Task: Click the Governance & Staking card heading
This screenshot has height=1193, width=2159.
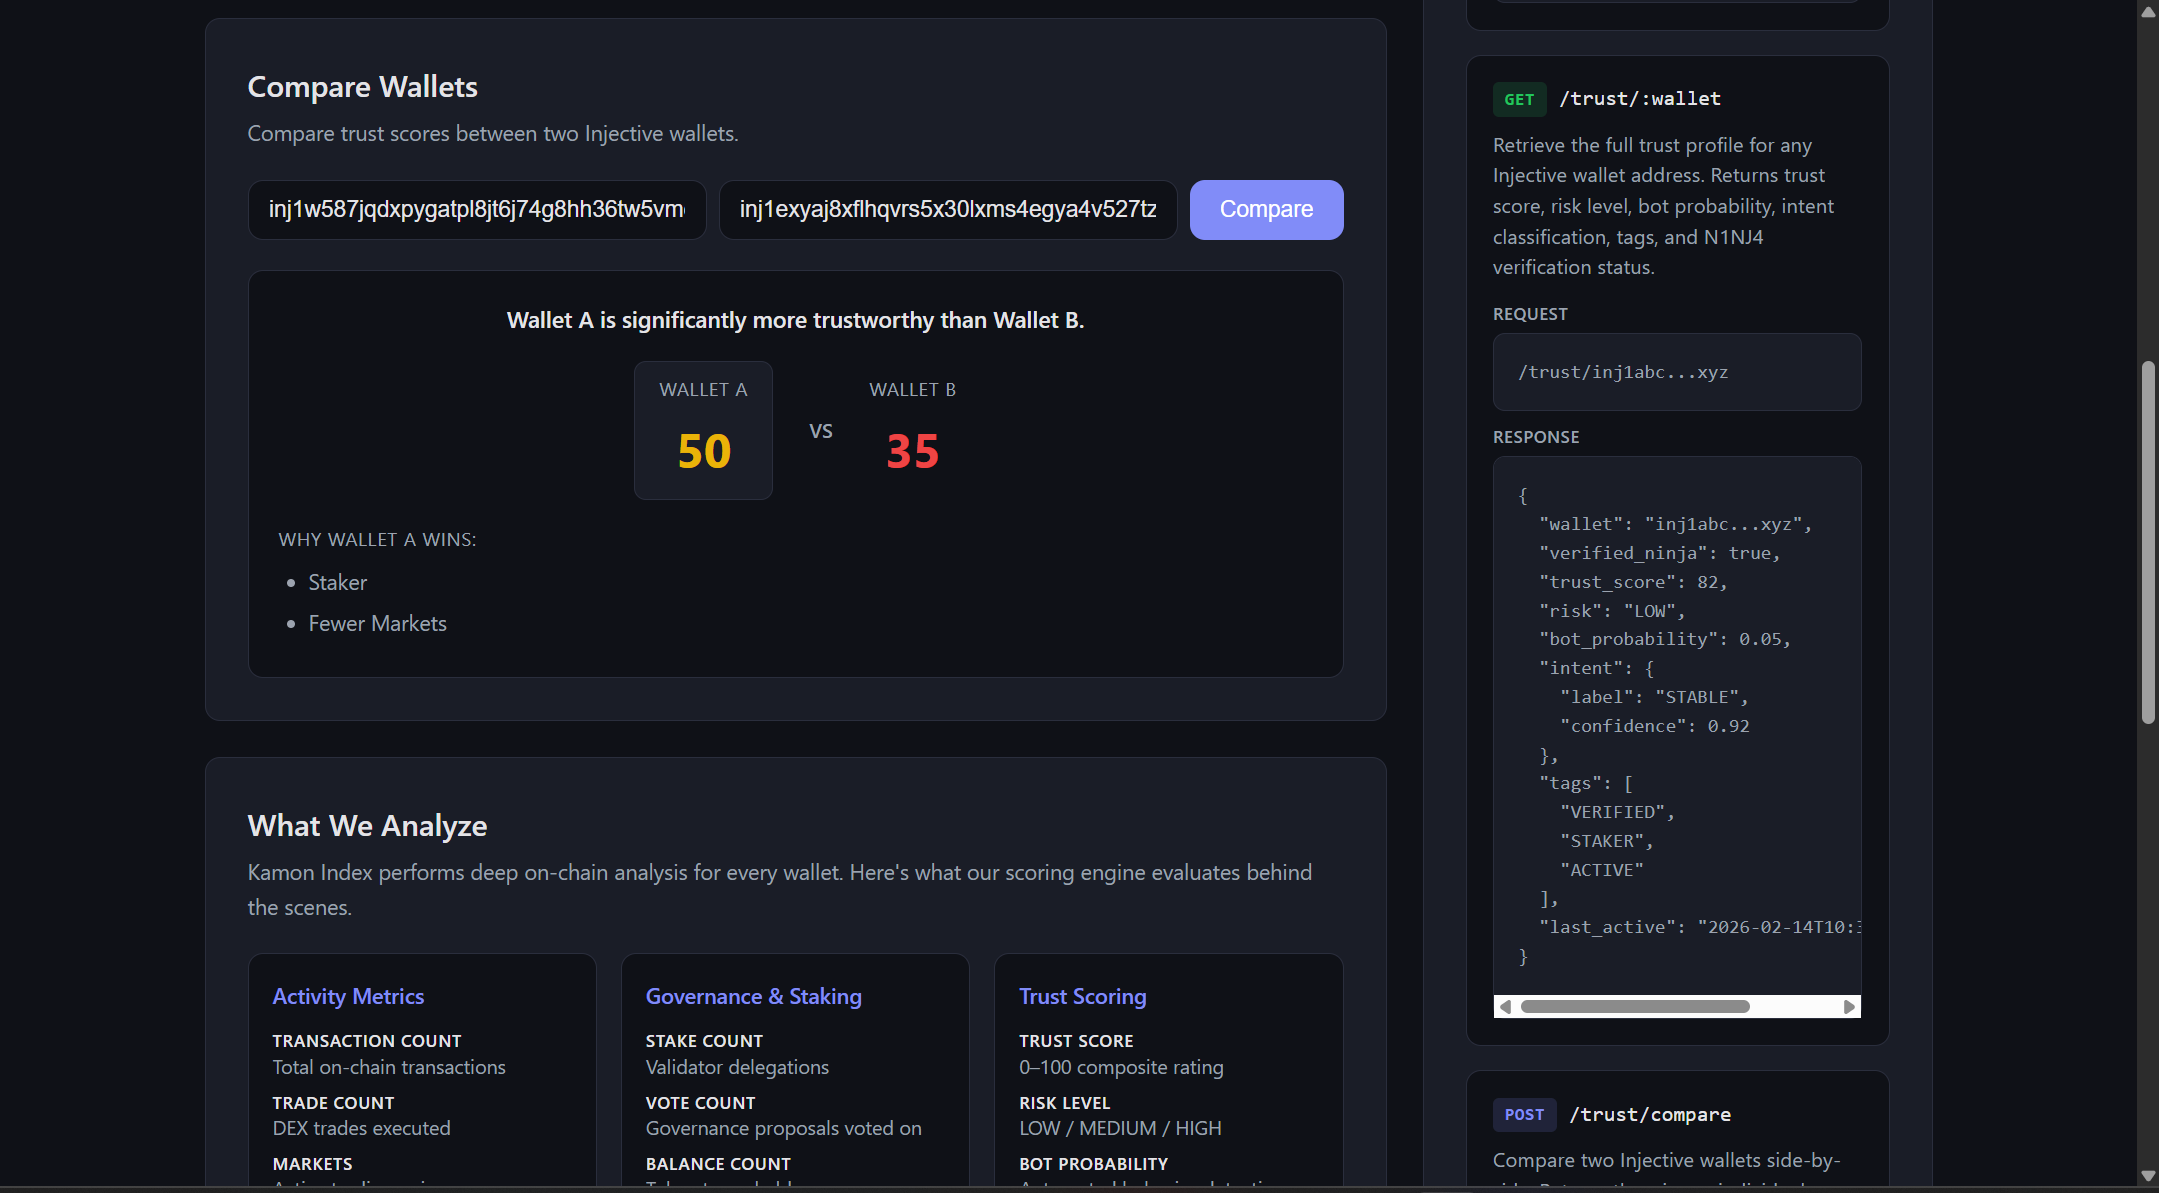Action: pos(753,996)
